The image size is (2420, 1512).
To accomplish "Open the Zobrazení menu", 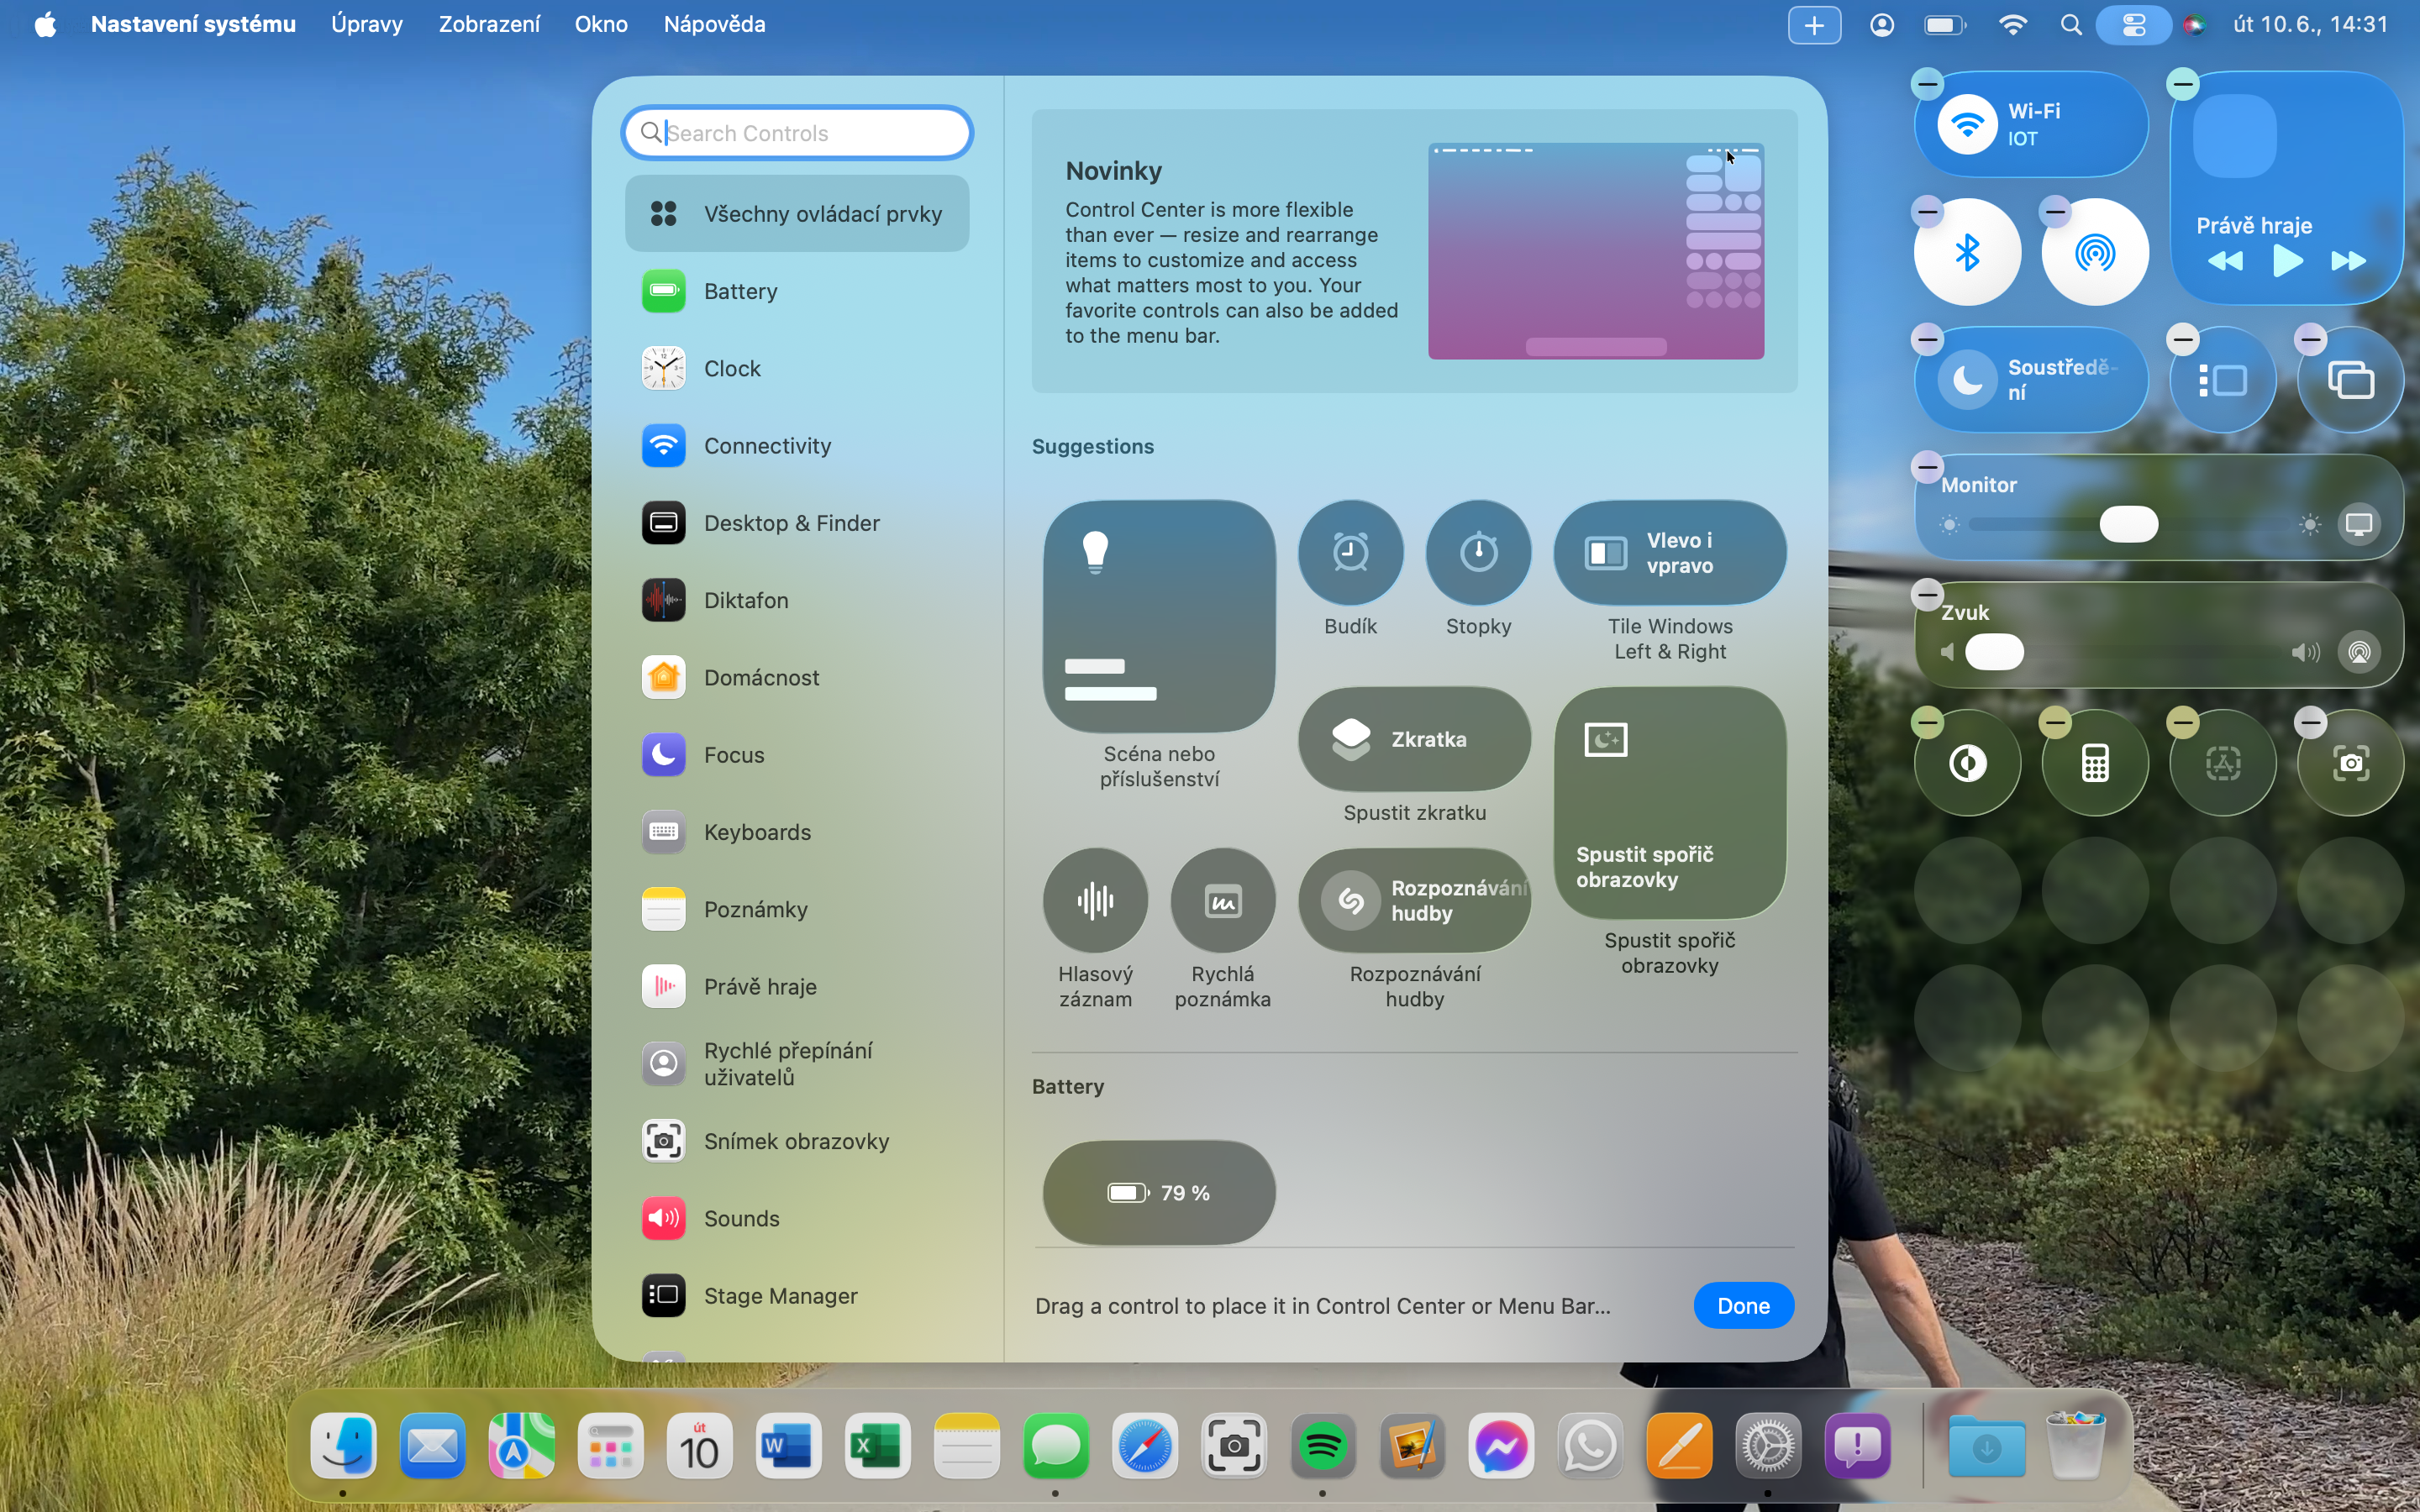I will (489, 24).
